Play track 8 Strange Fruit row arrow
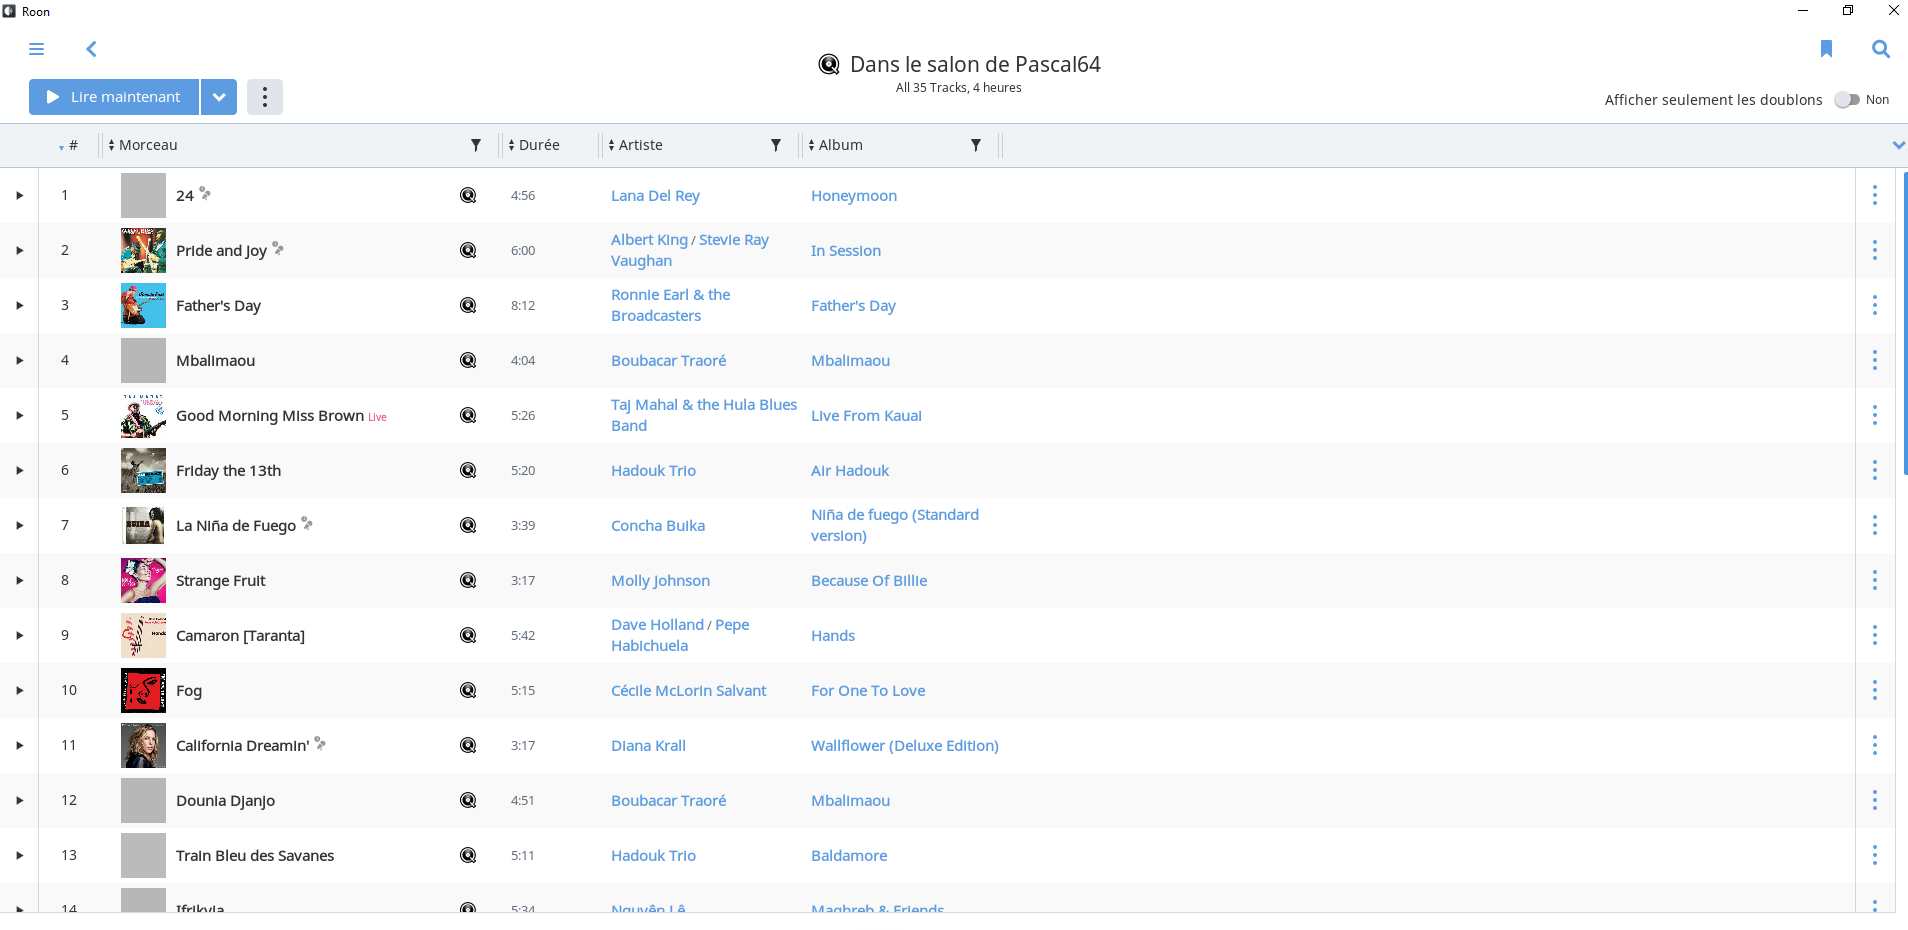This screenshot has width=1908, height=930. click(x=19, y=580)
